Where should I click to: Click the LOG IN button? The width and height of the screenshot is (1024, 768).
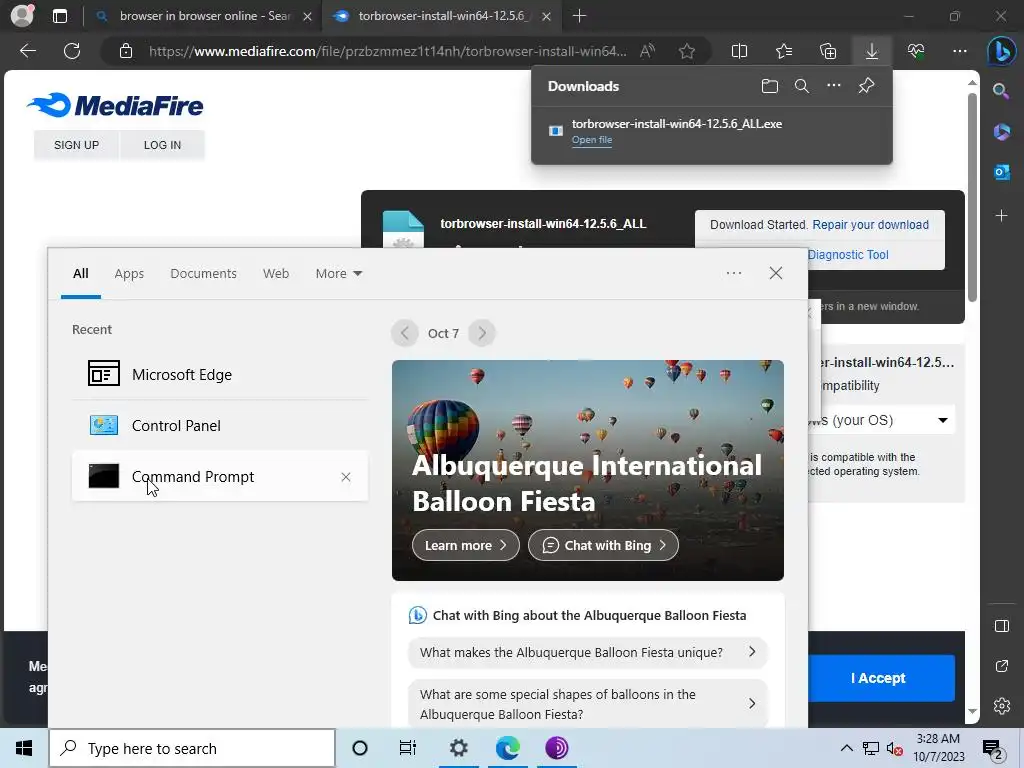click(162, 145)
